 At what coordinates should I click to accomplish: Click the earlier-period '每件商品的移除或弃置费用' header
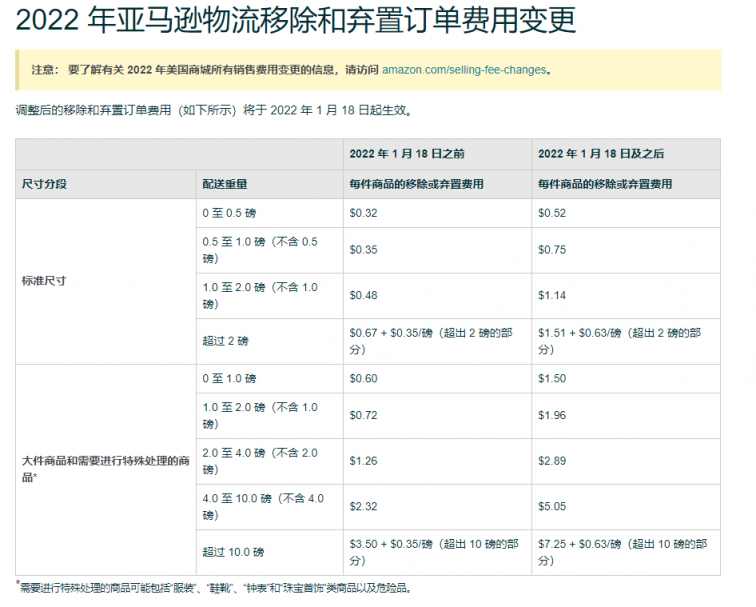(x=417, y=184)
